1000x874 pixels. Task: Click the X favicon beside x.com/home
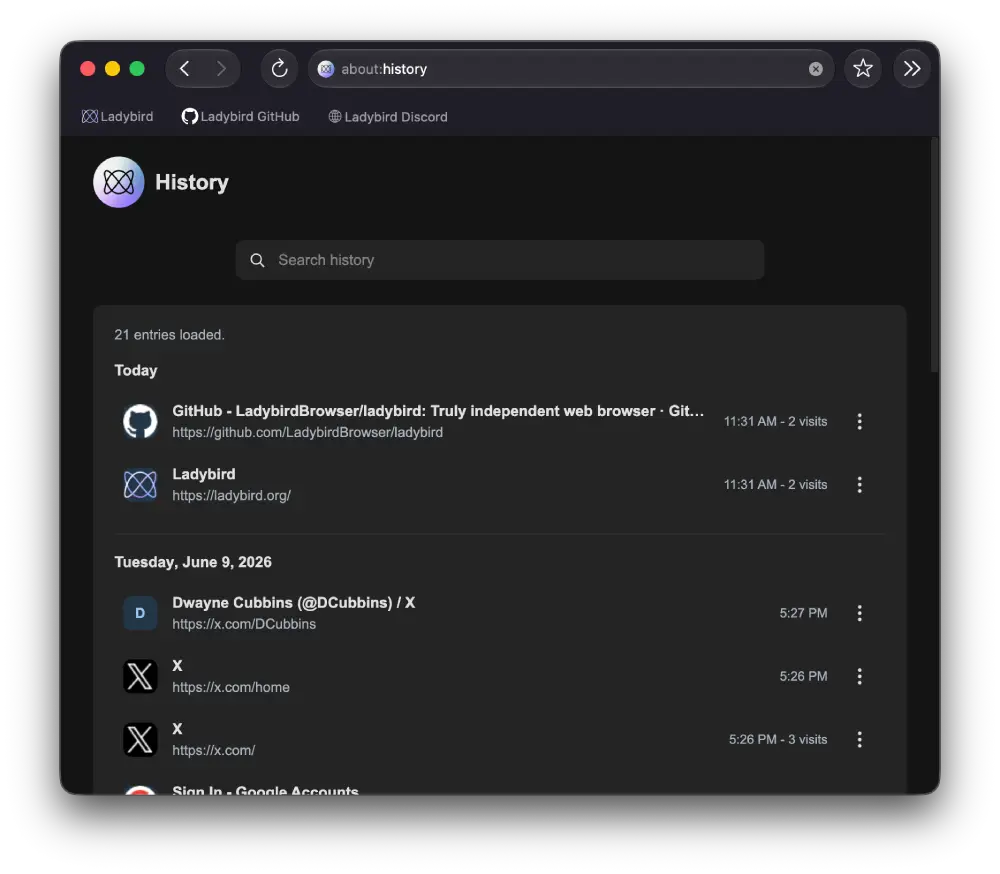point(140,676)
